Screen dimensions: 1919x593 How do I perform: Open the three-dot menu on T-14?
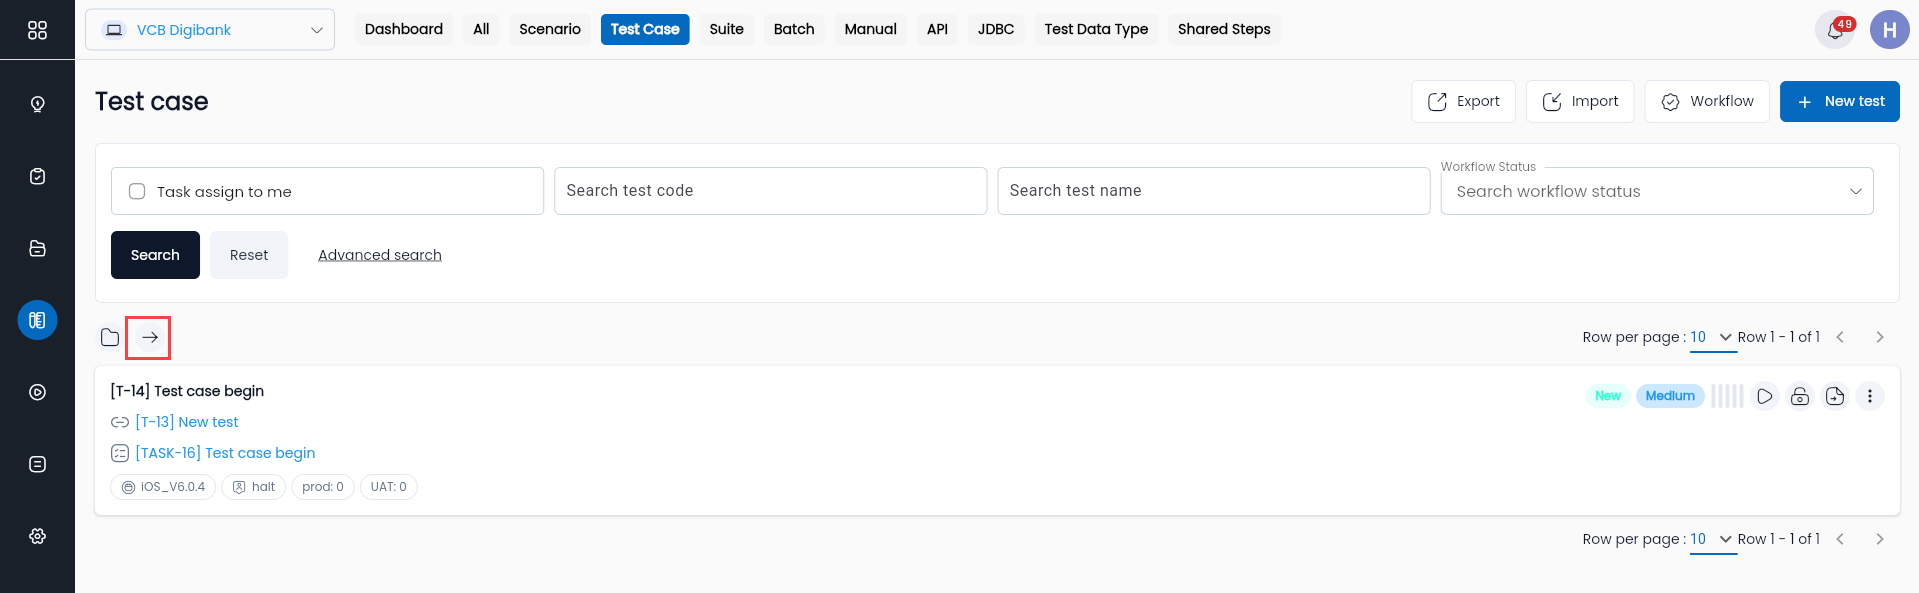coord(1870,396)
